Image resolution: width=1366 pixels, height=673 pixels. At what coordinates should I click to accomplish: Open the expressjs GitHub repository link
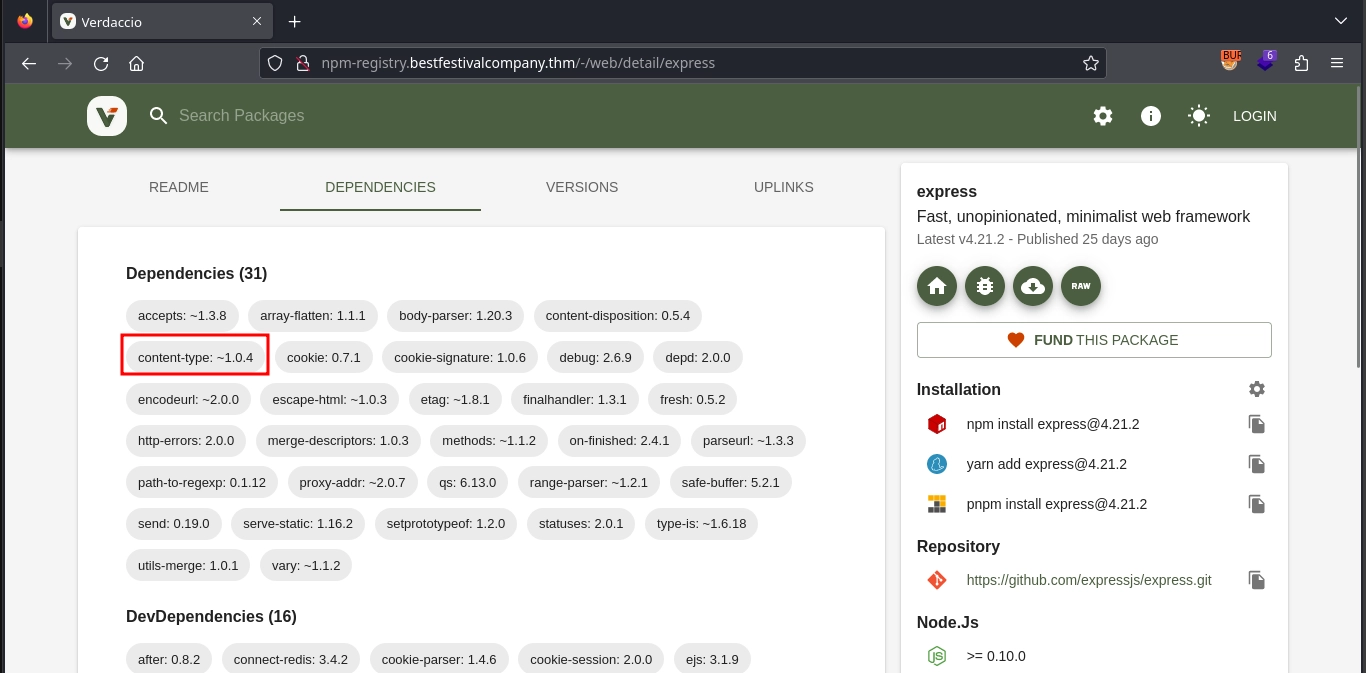point(1088,580)
